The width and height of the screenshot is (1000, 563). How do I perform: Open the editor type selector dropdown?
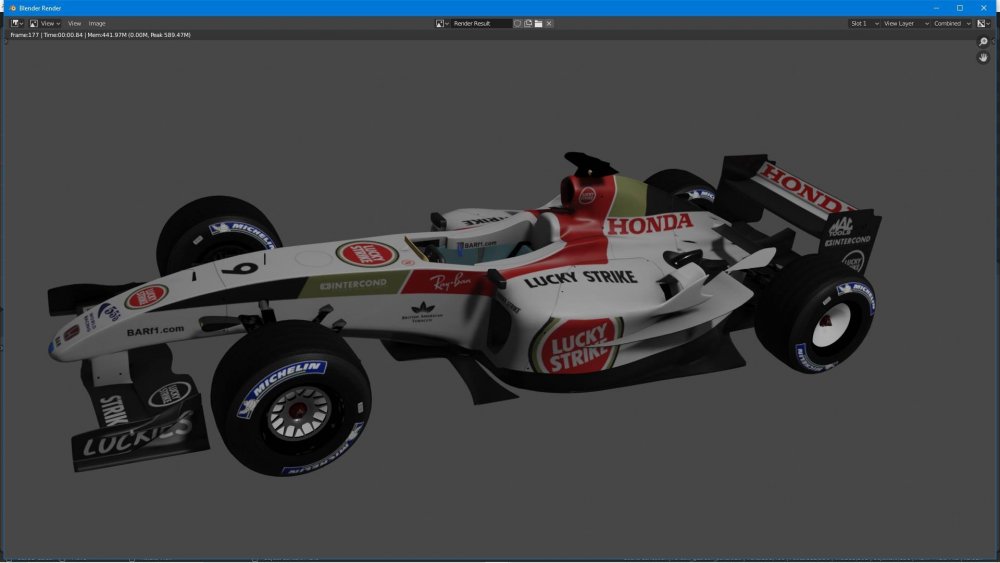coord(17,24)
